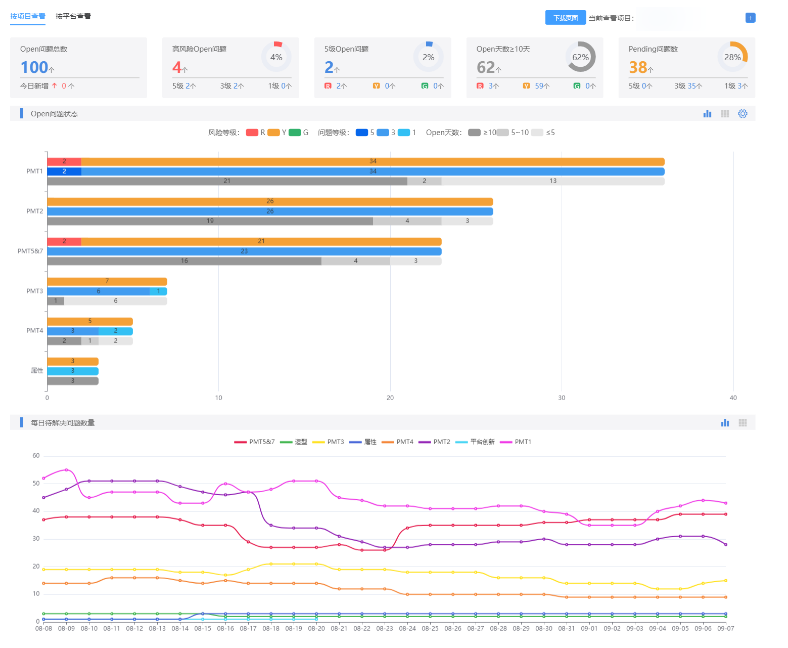
Task: Click the 62% donut ring icon
Action: click(580, 57)
